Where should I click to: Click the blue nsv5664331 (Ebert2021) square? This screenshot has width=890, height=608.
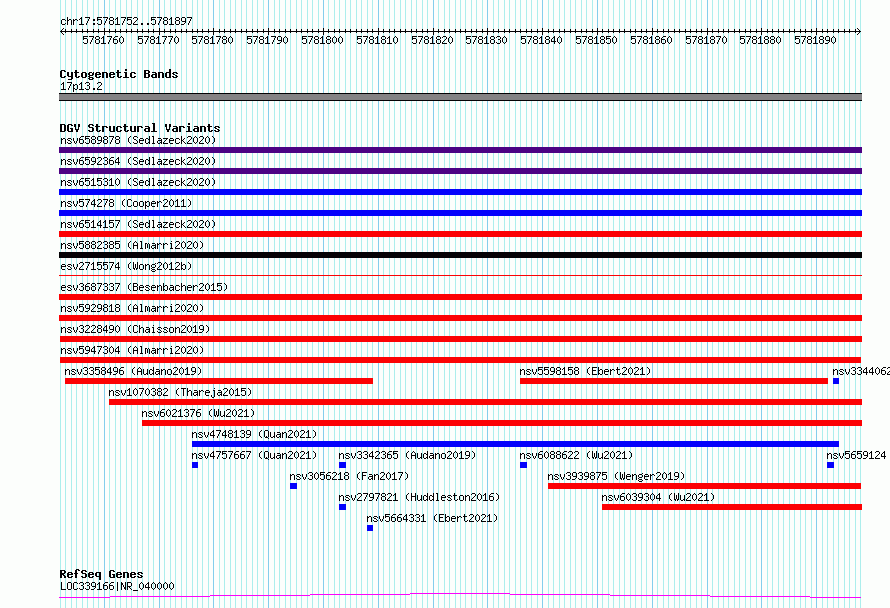370,528
